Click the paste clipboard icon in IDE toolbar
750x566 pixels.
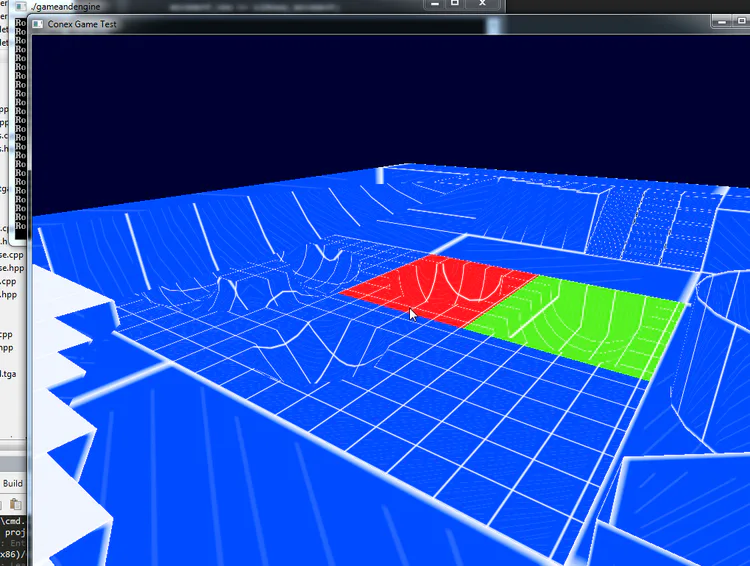pos(16,504)
